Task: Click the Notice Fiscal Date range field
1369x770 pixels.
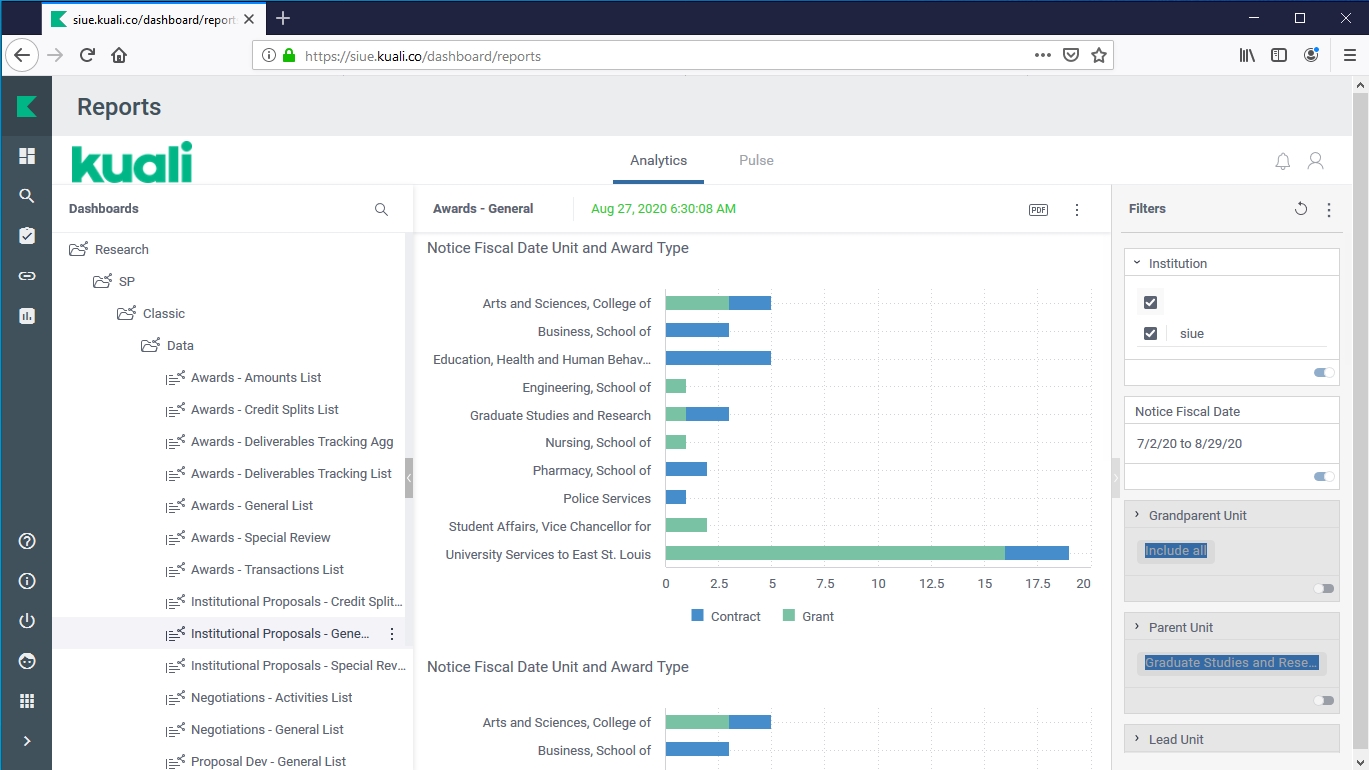Action: pos(1189,444)
